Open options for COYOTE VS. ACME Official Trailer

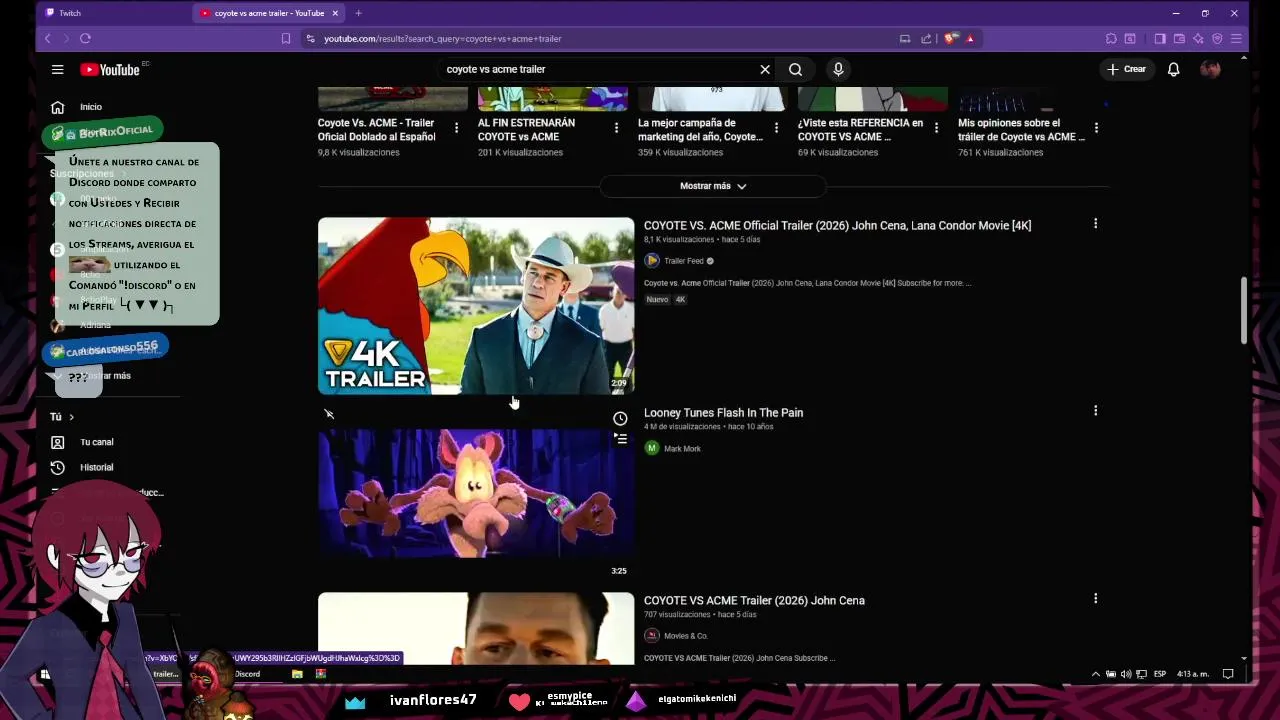coord(1095,224)
